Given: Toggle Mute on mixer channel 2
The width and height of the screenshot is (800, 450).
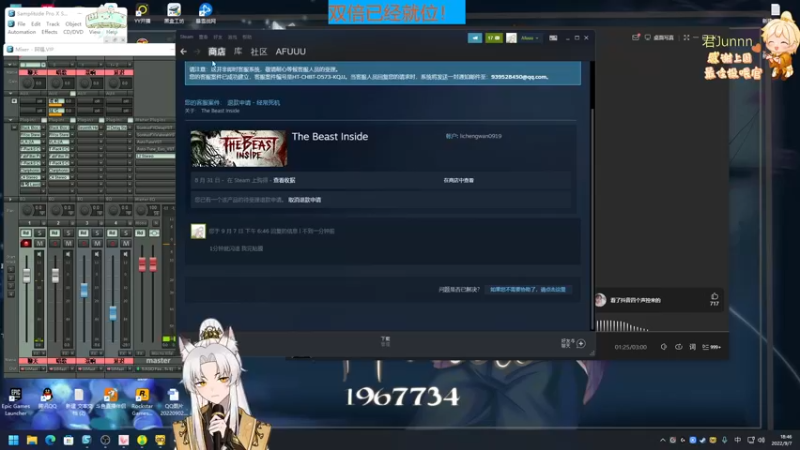Looking at the screenshot, I should 68,243.
